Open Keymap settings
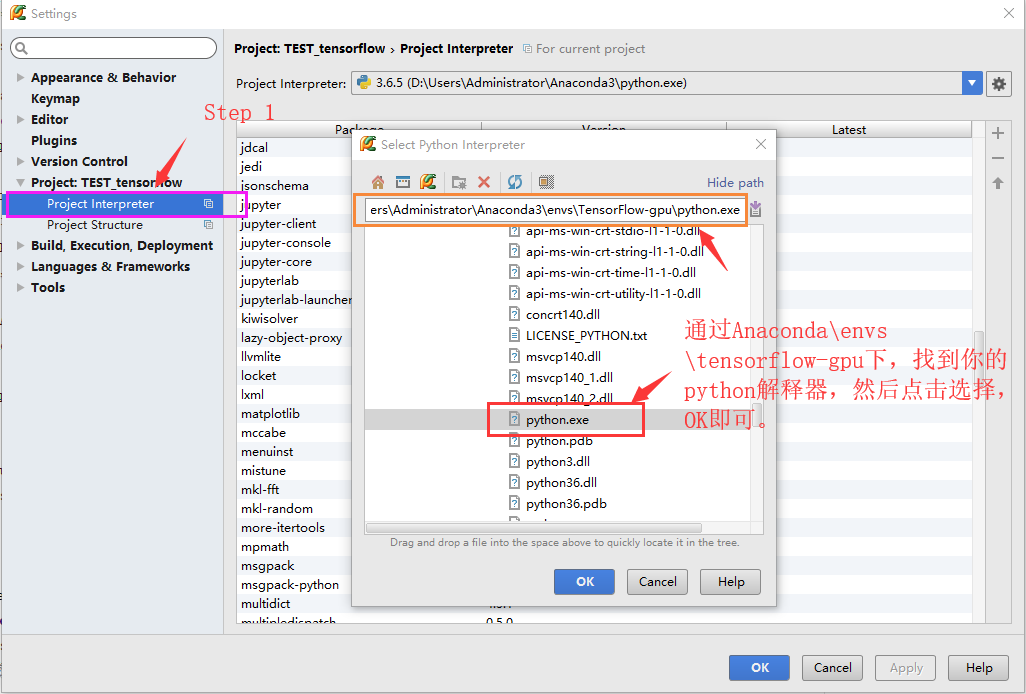Screen dimensions: 1026x694 point(55,98)
